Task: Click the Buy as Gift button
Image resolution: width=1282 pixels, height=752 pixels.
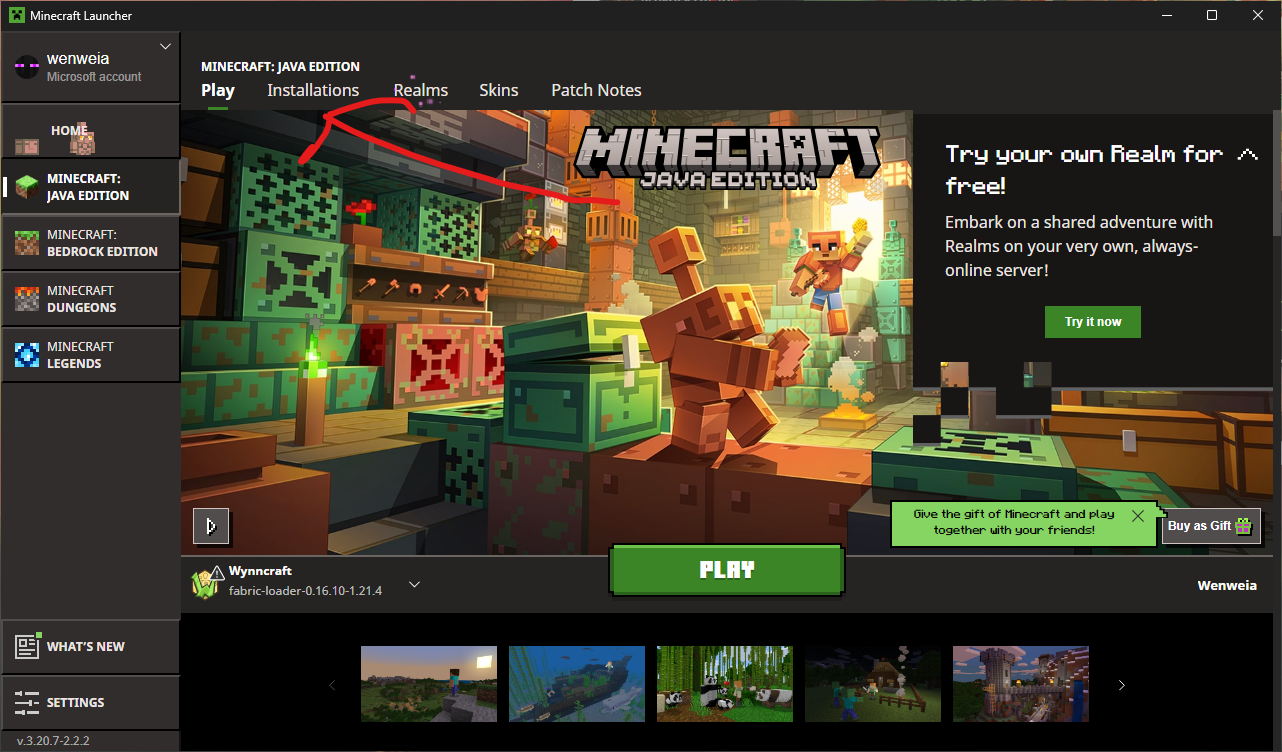Action: click(x=1210, y=526)
